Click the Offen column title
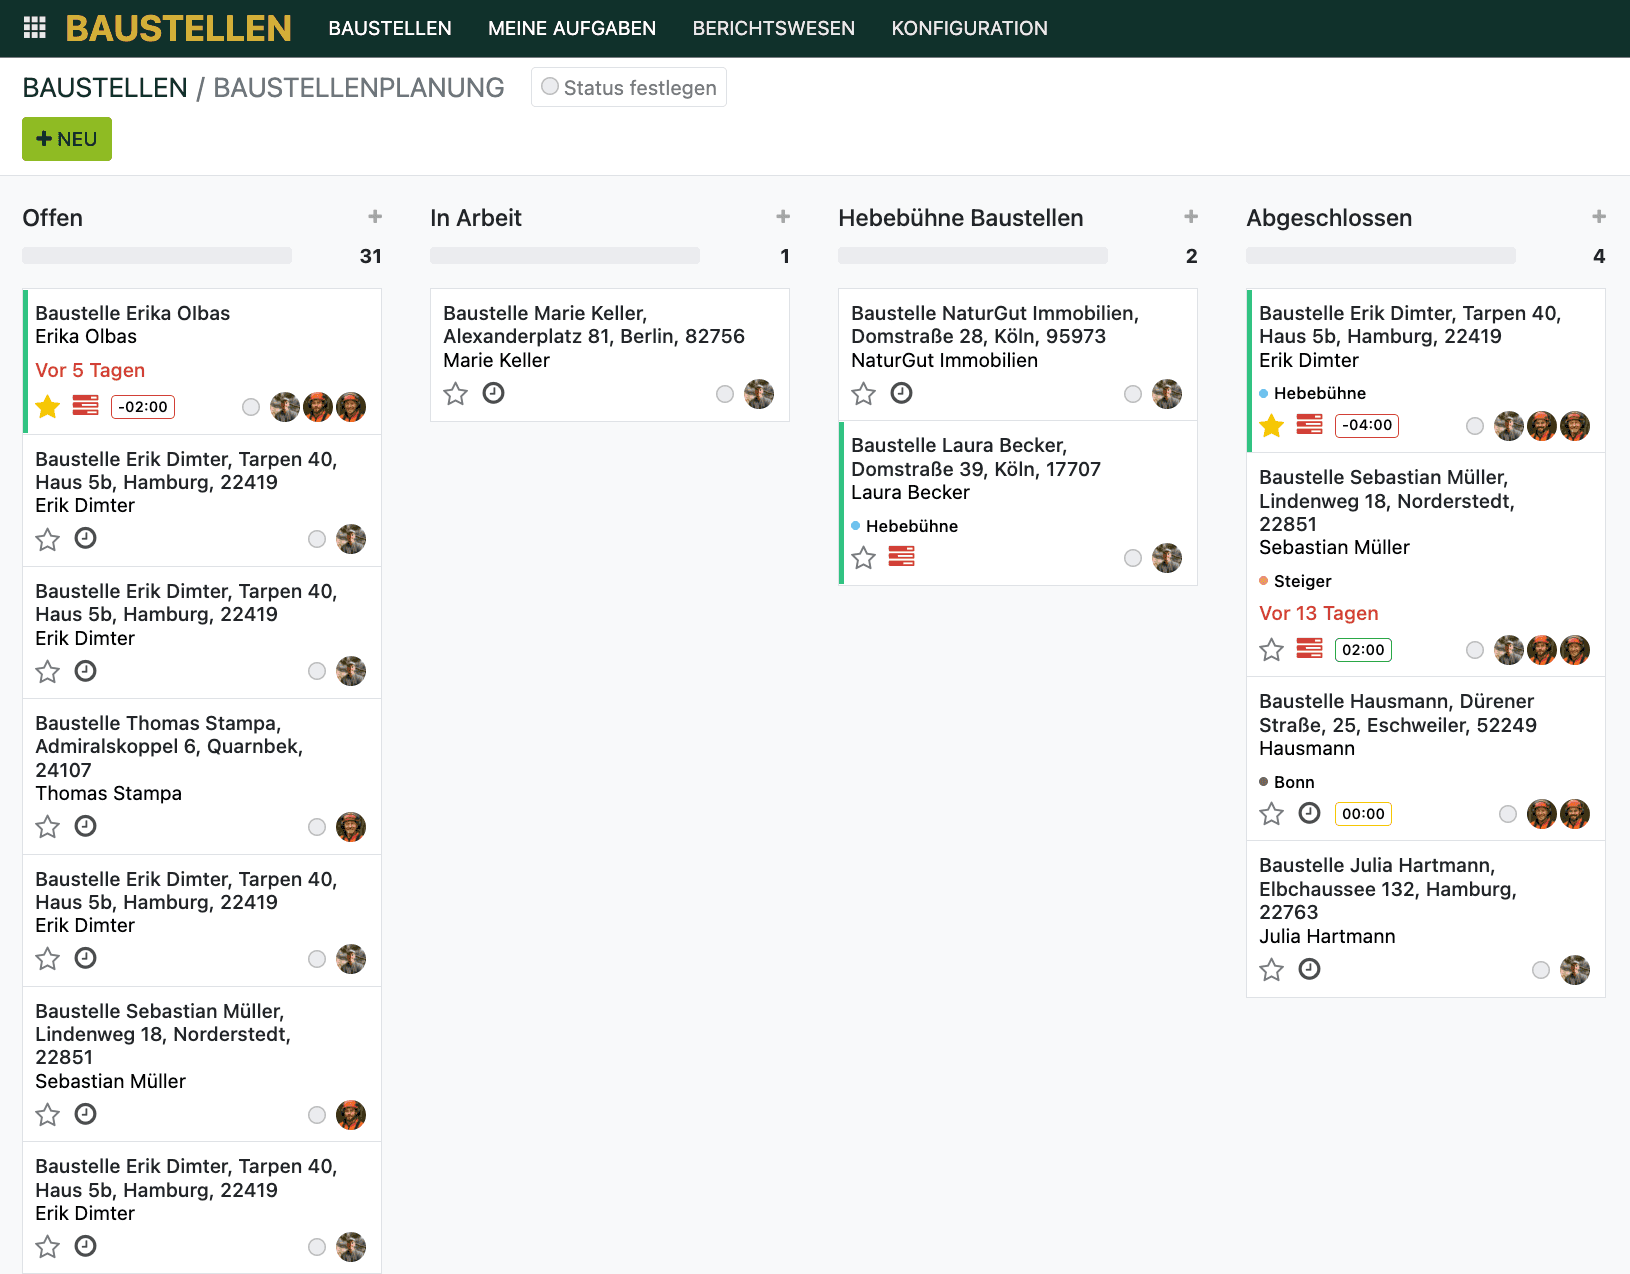1630x1274 pixels. (53, 218)
